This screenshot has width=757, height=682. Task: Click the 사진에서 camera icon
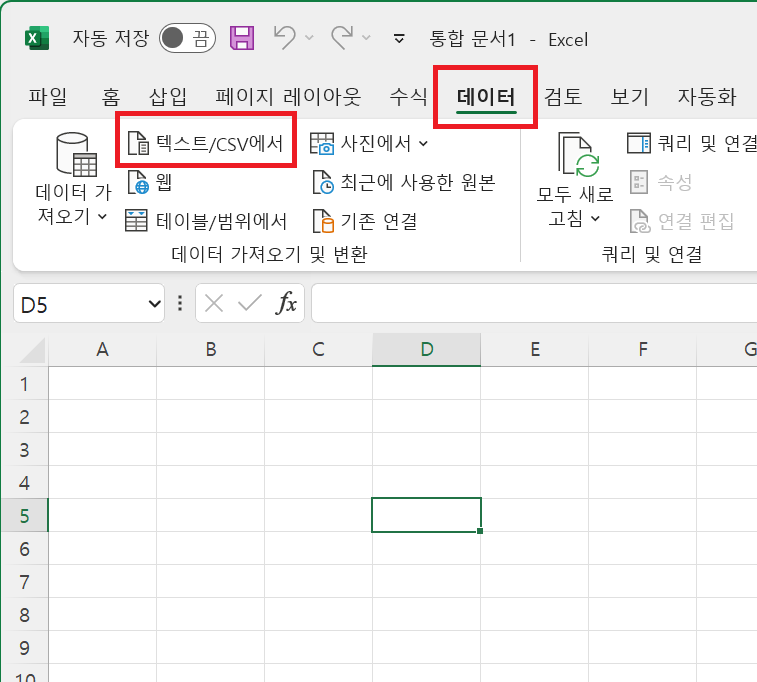click(x=322, y=143)
